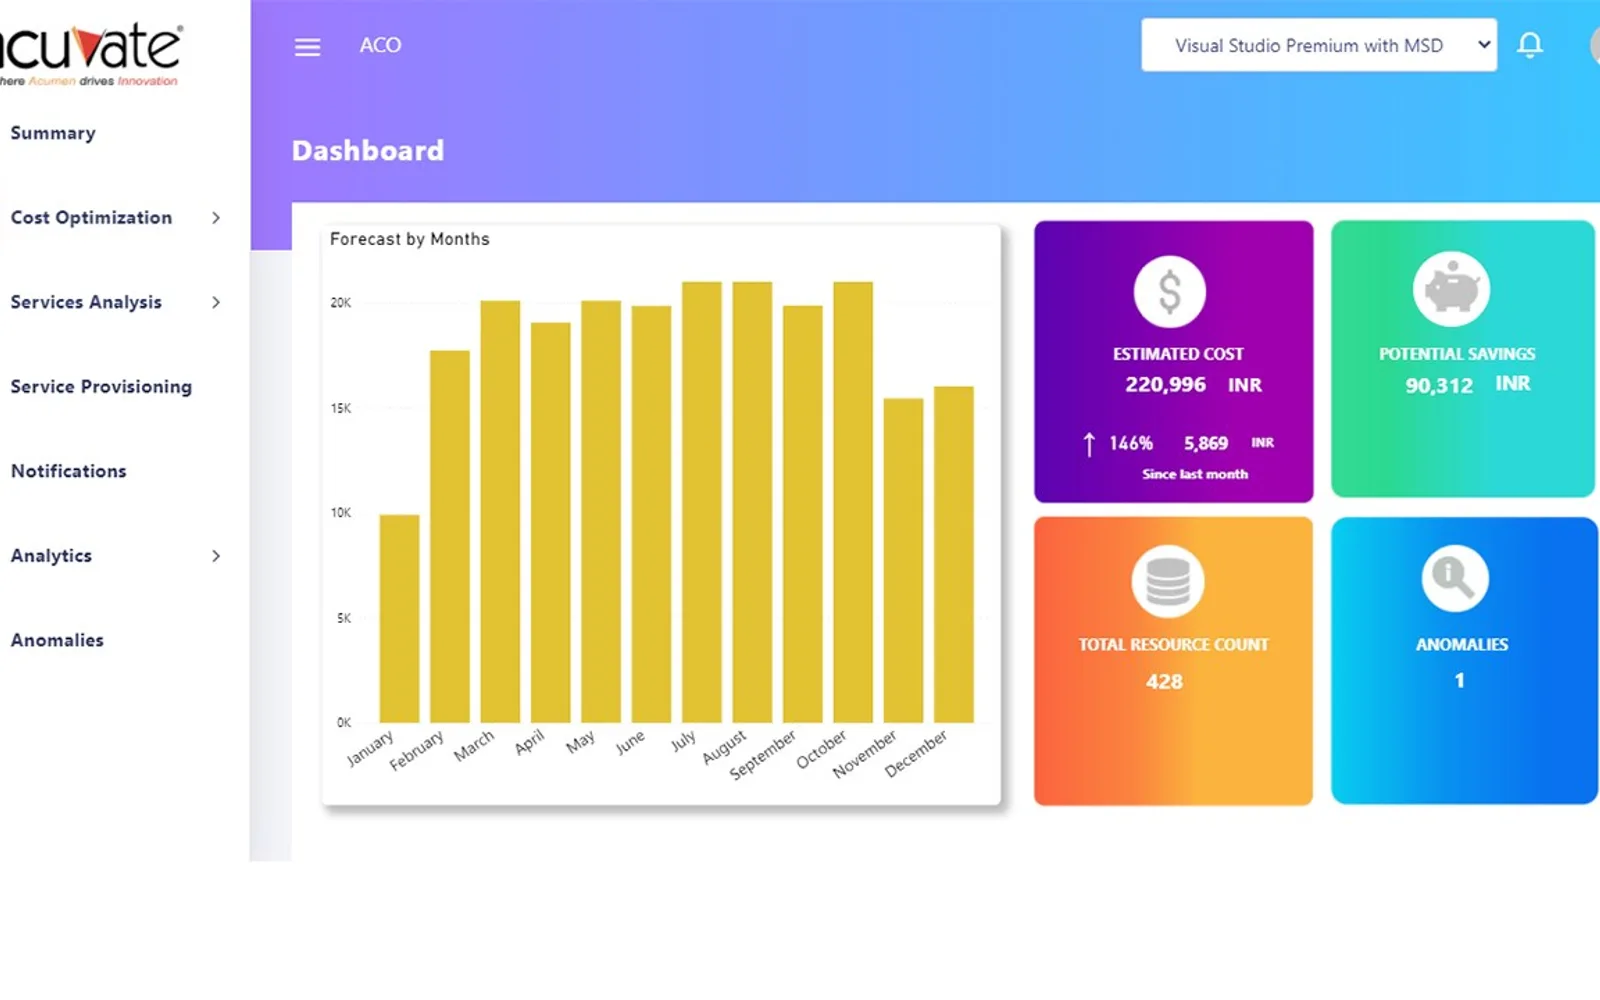The image size is (1600, 1000).
Task: Open the hamburger menu icon
Action: tap(307, 47)
